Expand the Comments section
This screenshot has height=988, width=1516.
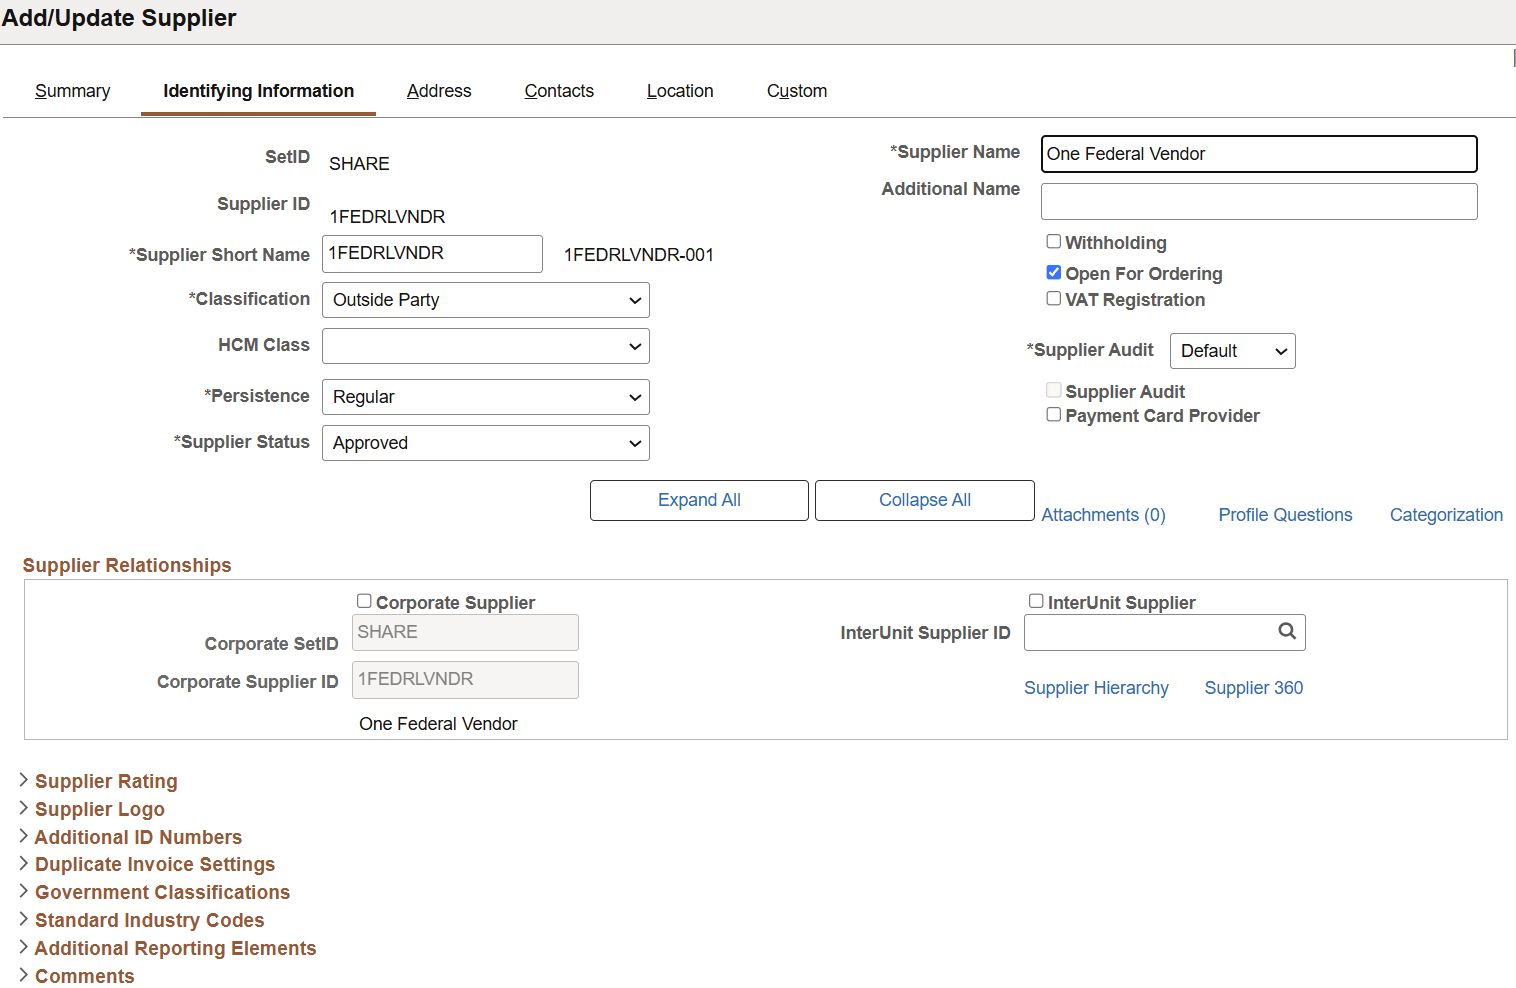[x=84, y=976]
